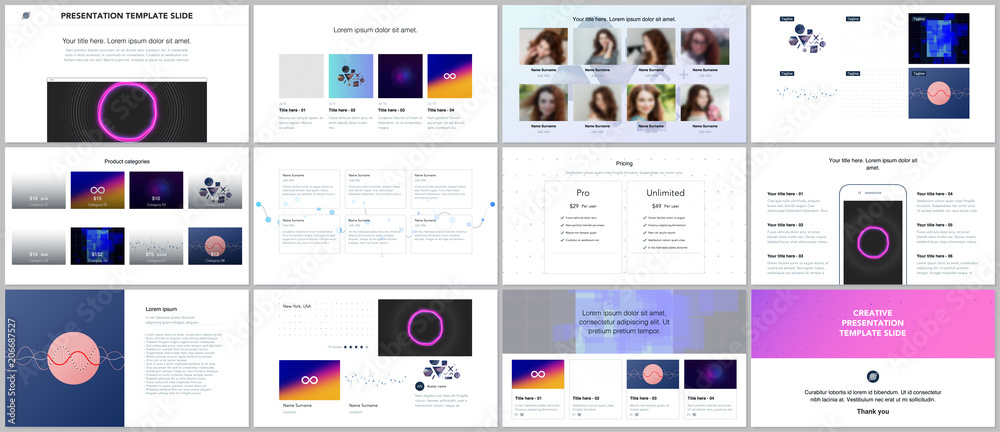Image resolution: width=1000 pixels, height=432 pixels.
Task: Click the CREATIVE PRESENTATION TEMPLATE SLIDE pink title
Action: point(872,324)
